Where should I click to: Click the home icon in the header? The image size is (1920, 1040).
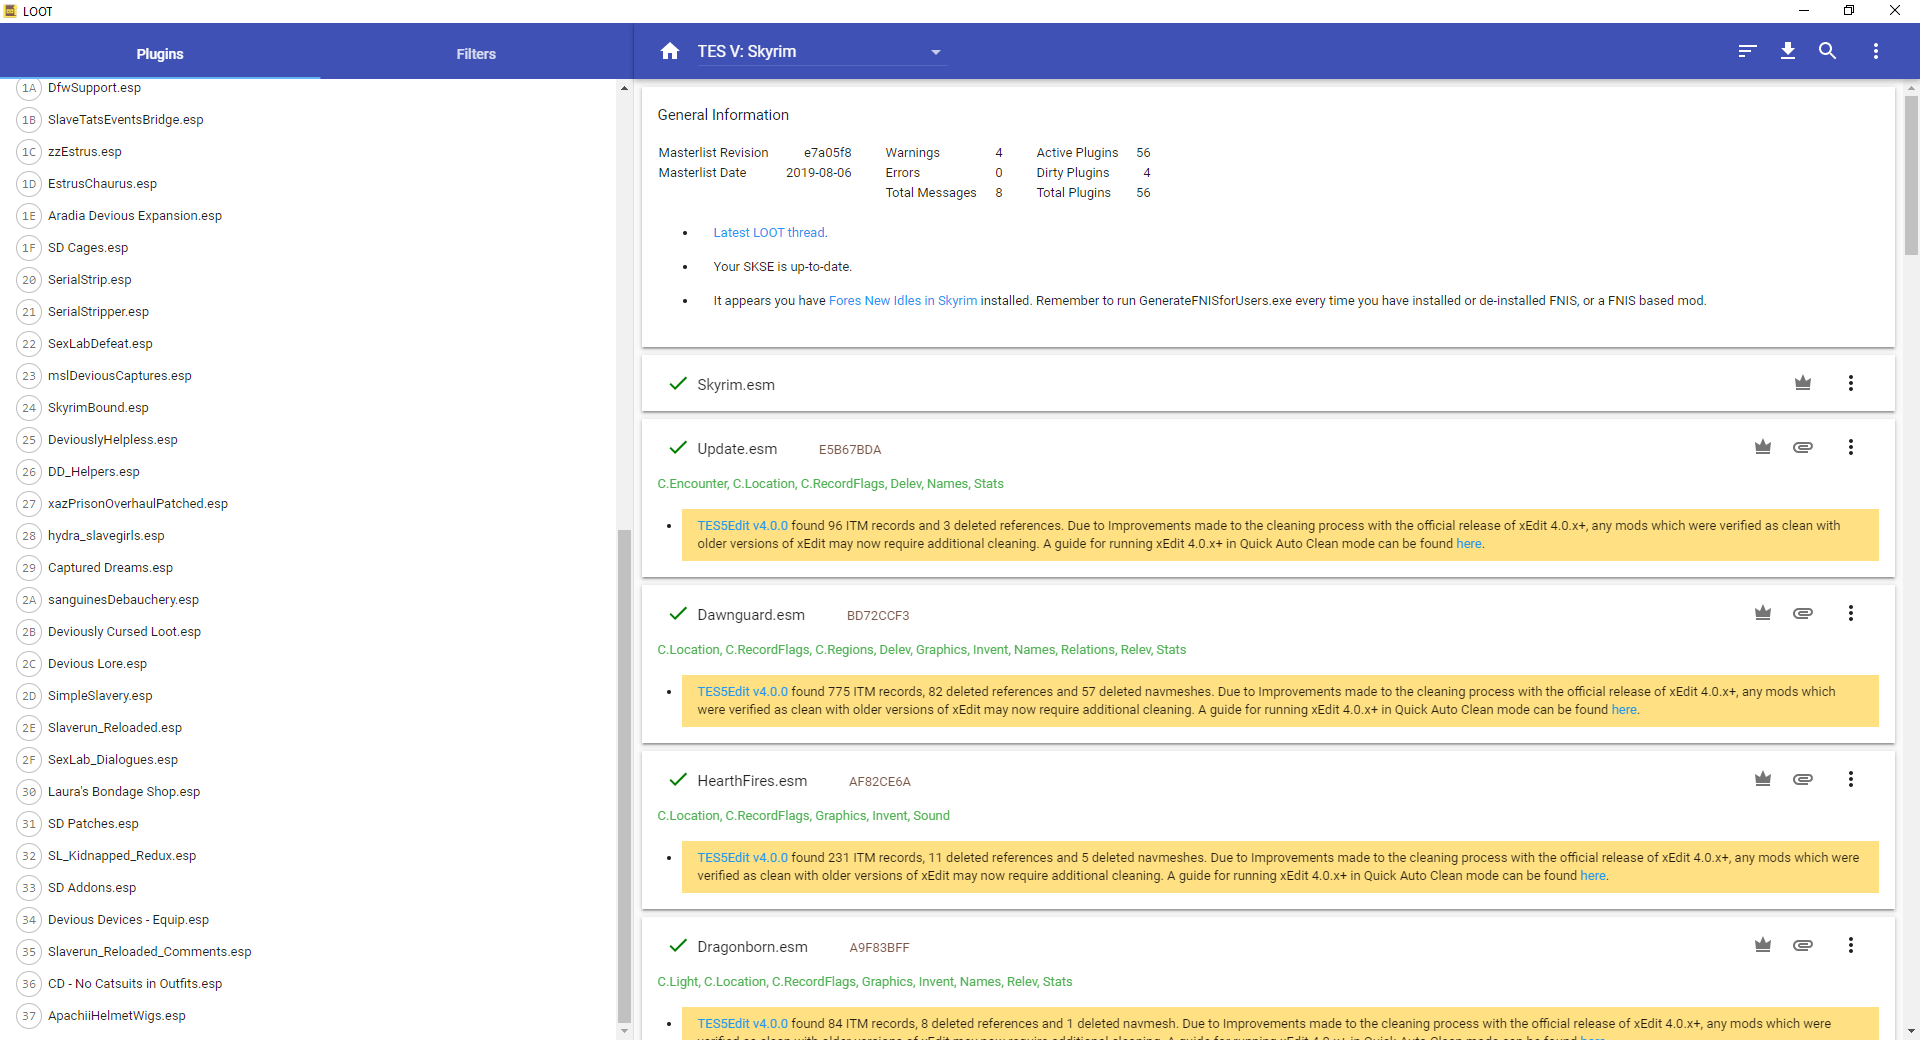pyautogui.click(x=670, y=51)
